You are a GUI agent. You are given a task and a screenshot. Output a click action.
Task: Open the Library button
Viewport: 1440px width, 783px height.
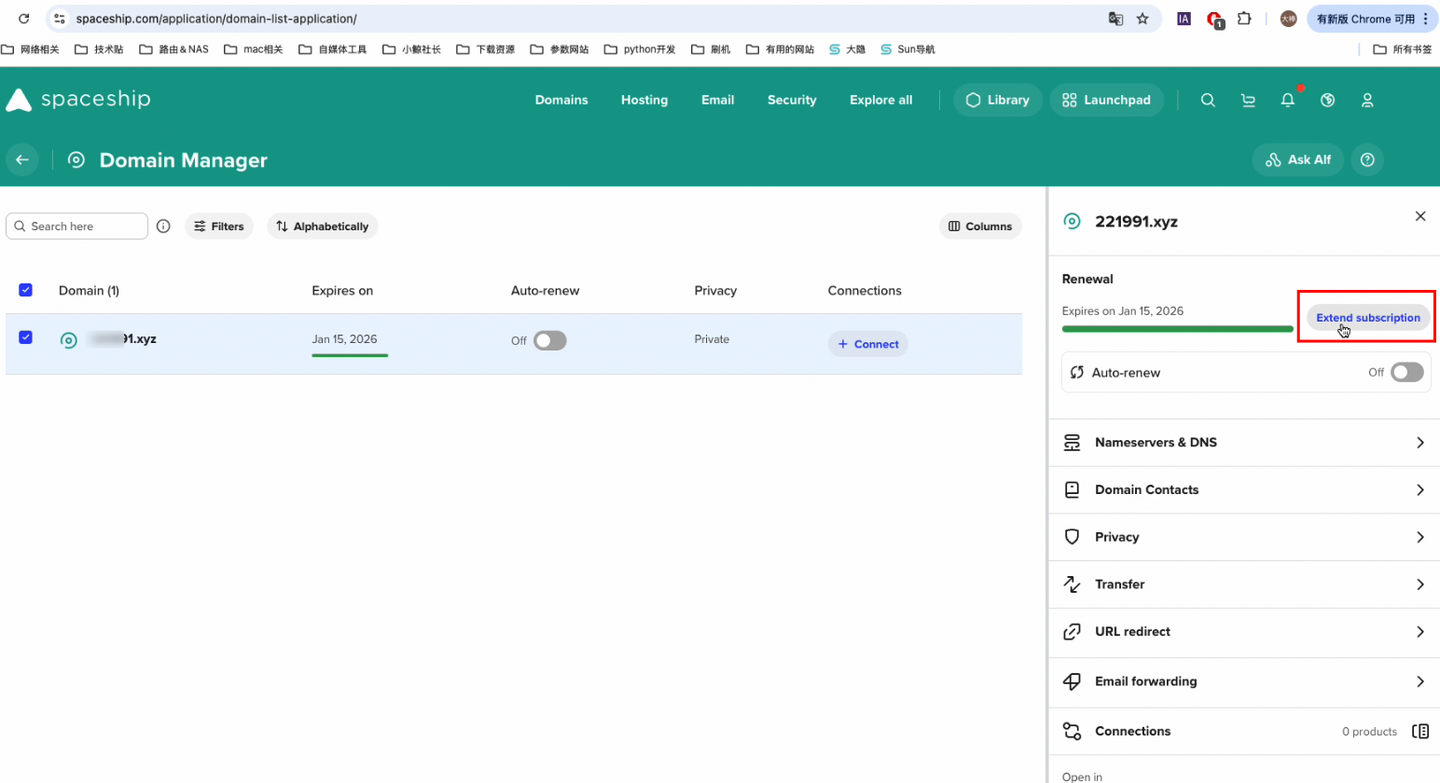click(997, 100)
